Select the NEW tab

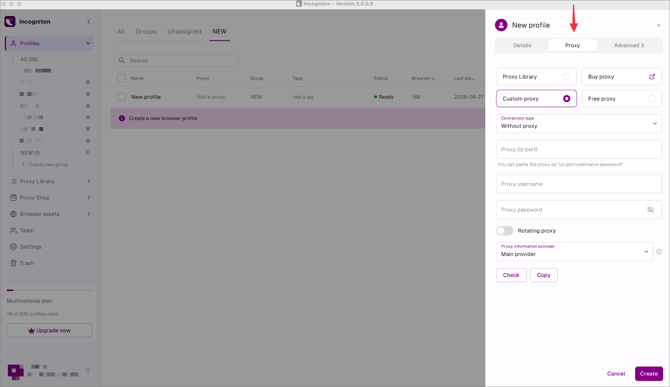click(x=220, y=32)
